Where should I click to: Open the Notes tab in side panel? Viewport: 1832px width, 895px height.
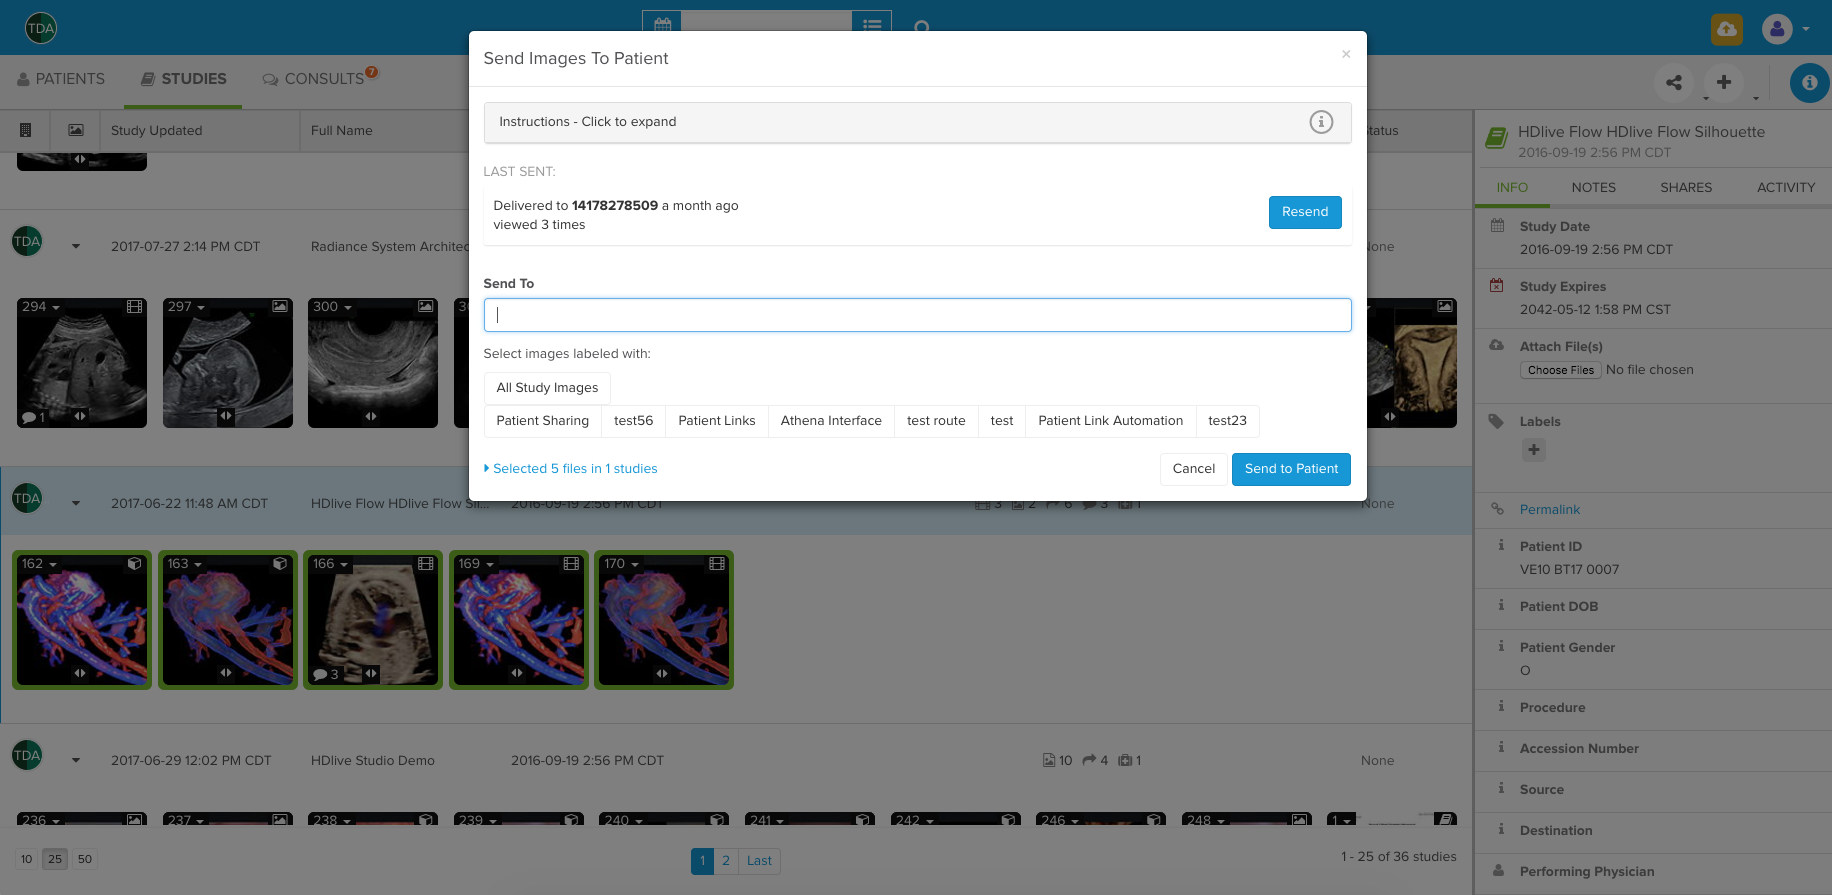point(1593,188)
